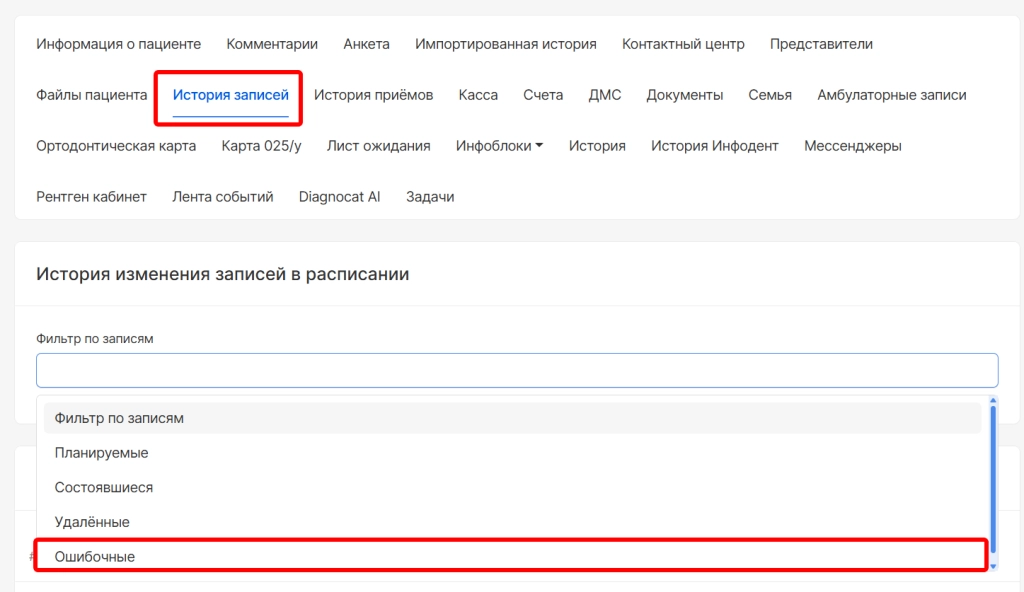Viewport: 1024px width, 592px height.
Task: Open the Файлы пациента tab
Action: click(91, 95)
